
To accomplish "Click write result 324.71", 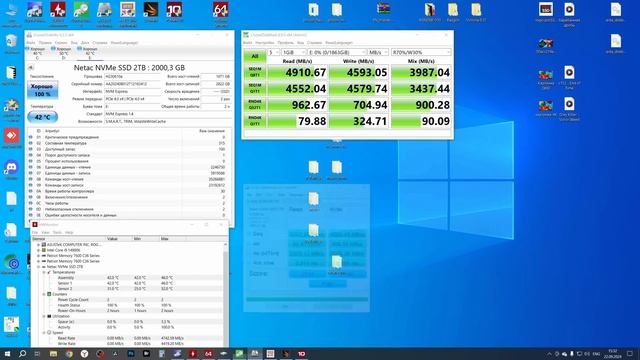I will 359,121.
